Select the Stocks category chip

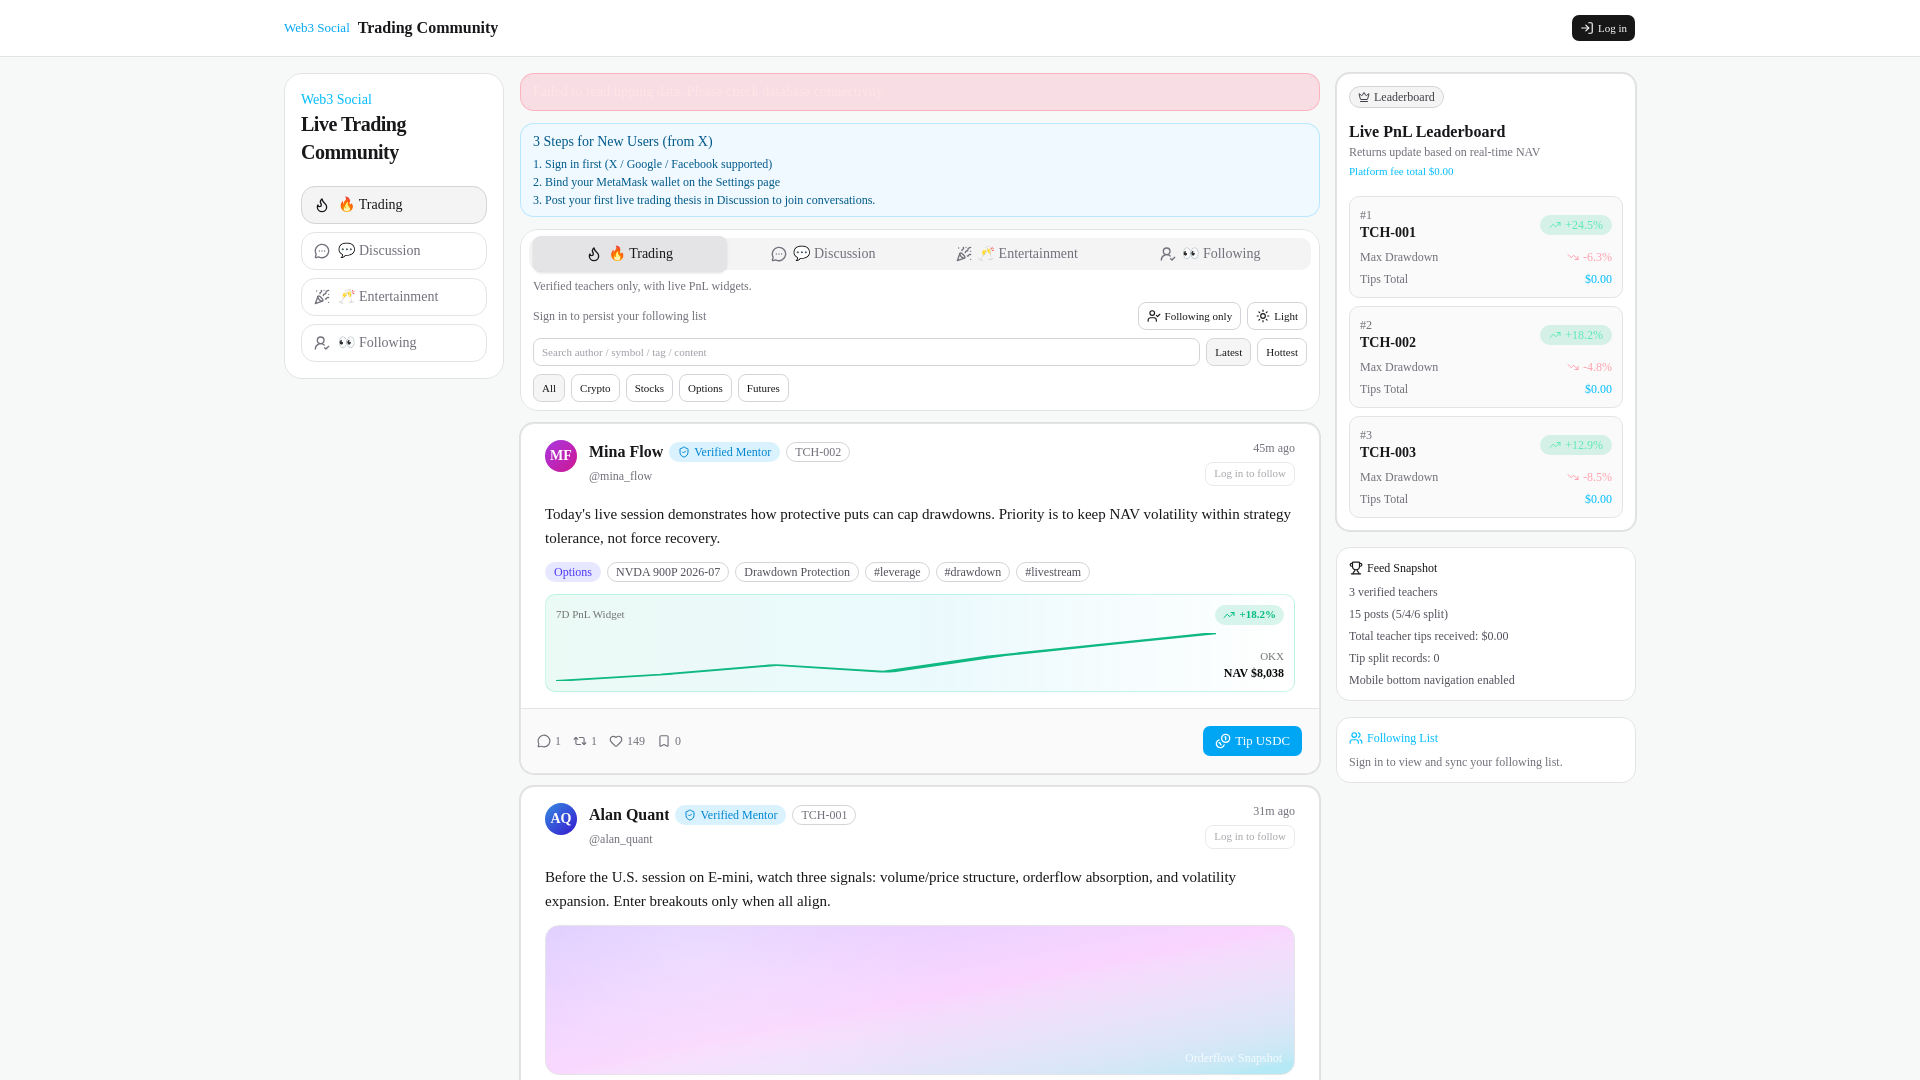649,388
